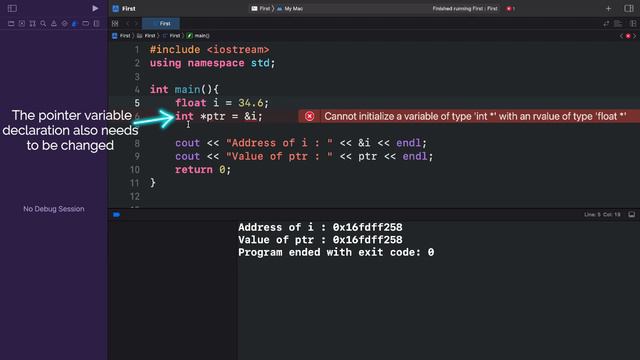Click line number 10 in gutter
This screenshot has height=360, width=640.
[135, 170]
